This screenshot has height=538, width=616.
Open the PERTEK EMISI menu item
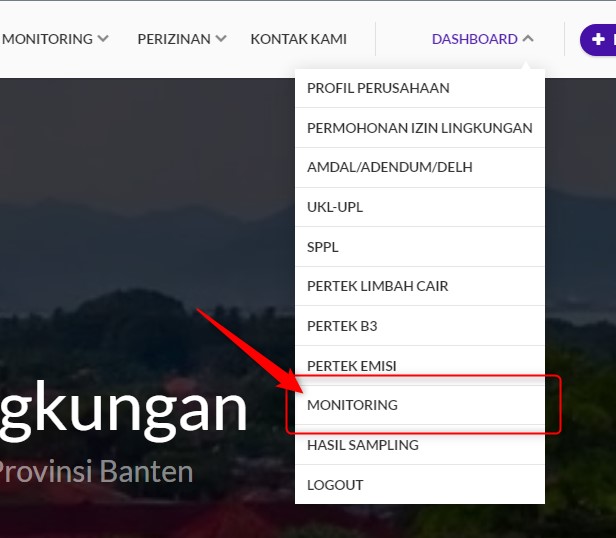pyautogui.click(x=351, y=366)
